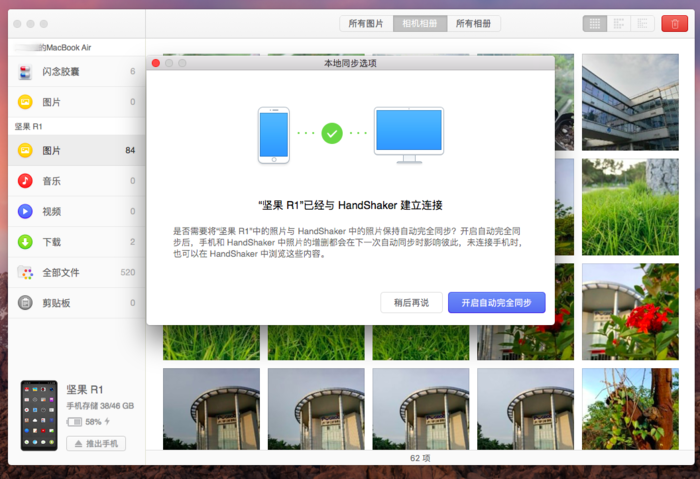The width and height of the screenshot is (700, 479).
Task: Click the 坚果 R1 phone screen preview
Action: [39, 415]
